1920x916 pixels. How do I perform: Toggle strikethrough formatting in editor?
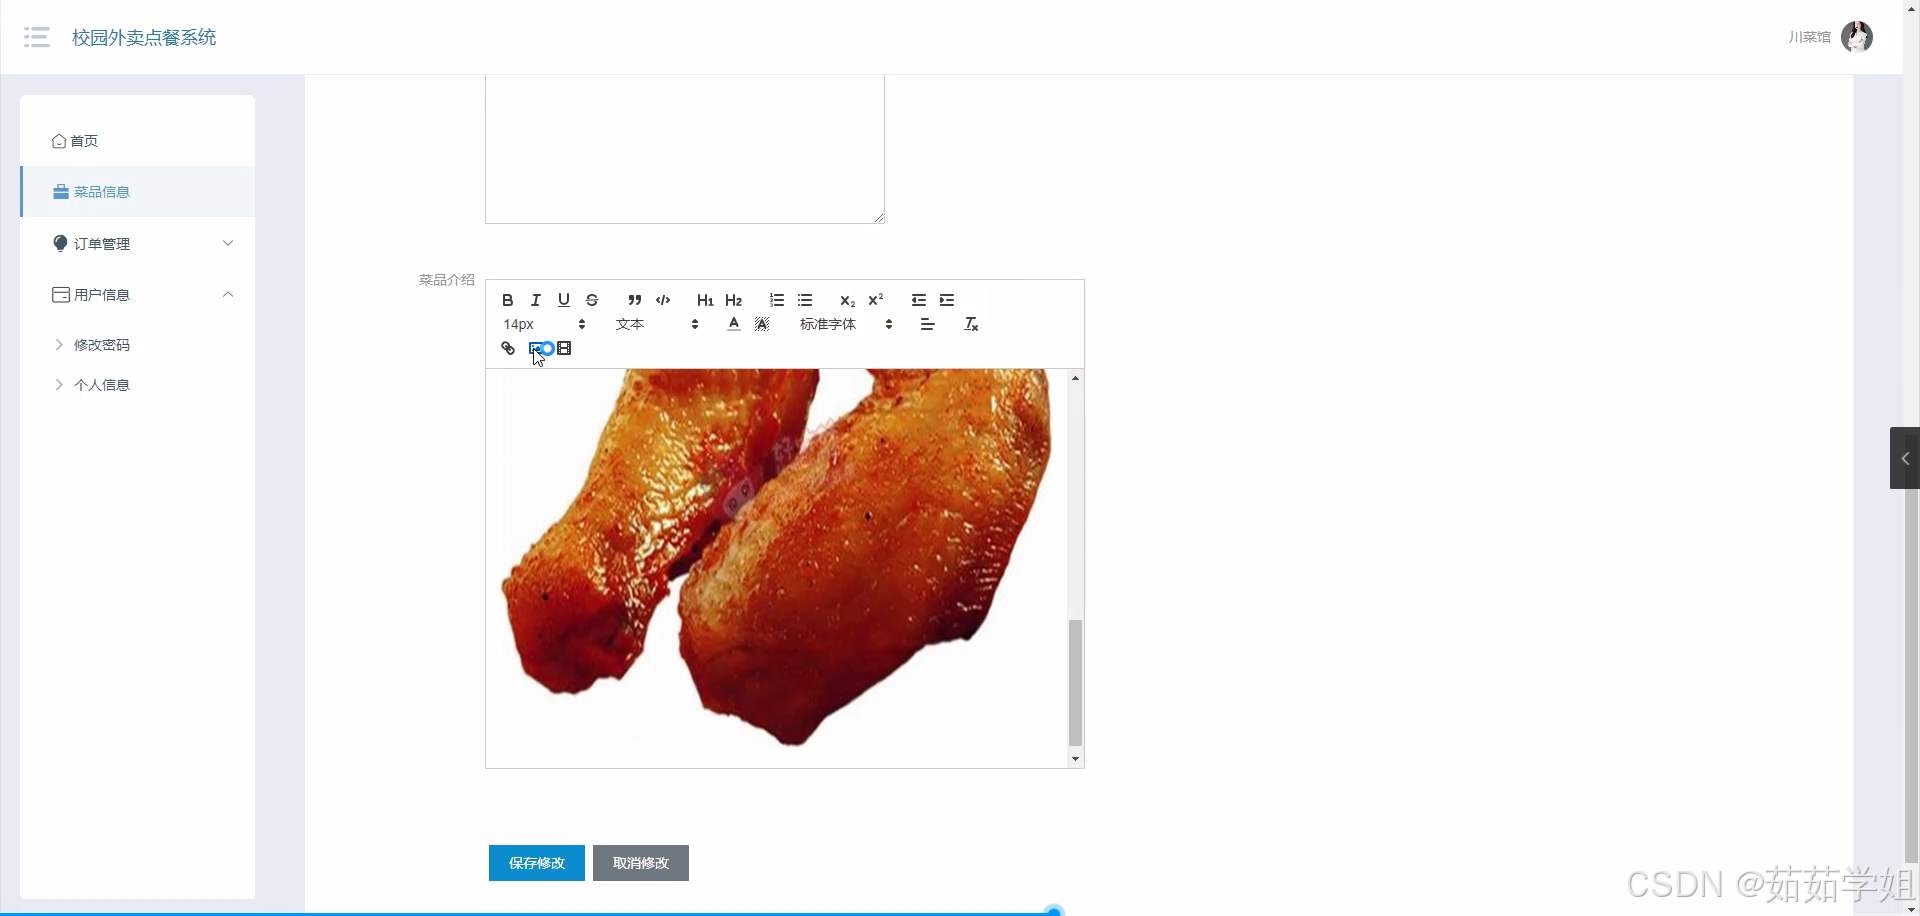(x=592, y=300)
